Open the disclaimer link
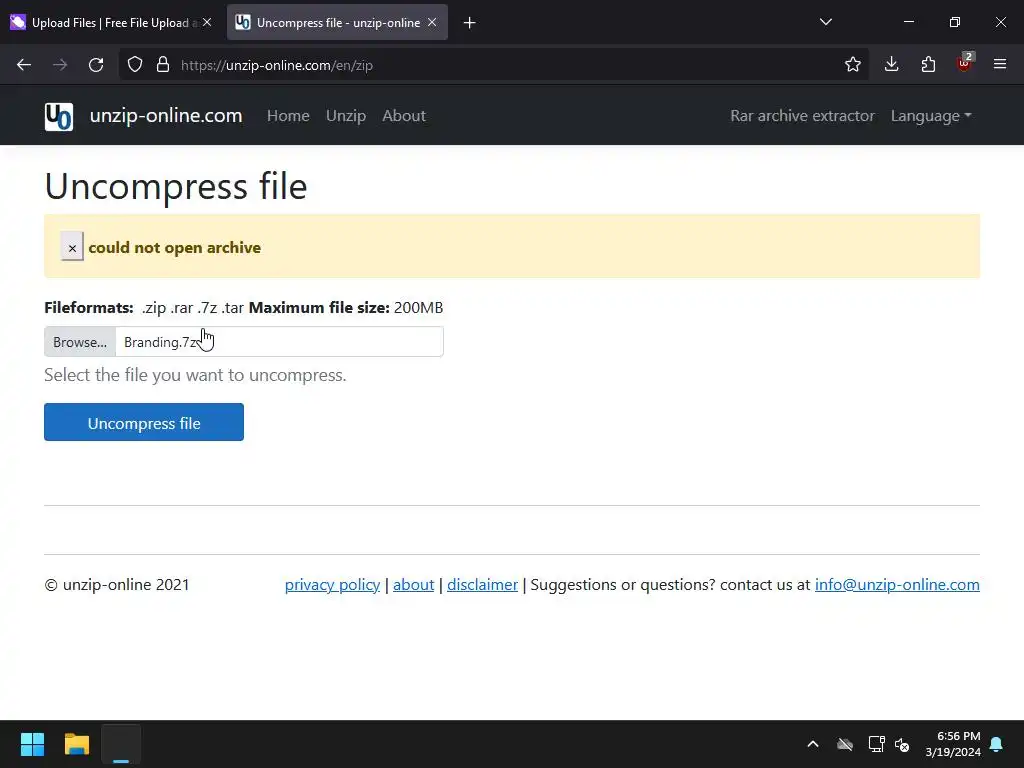1024x768 pixels. pos(483,584)
